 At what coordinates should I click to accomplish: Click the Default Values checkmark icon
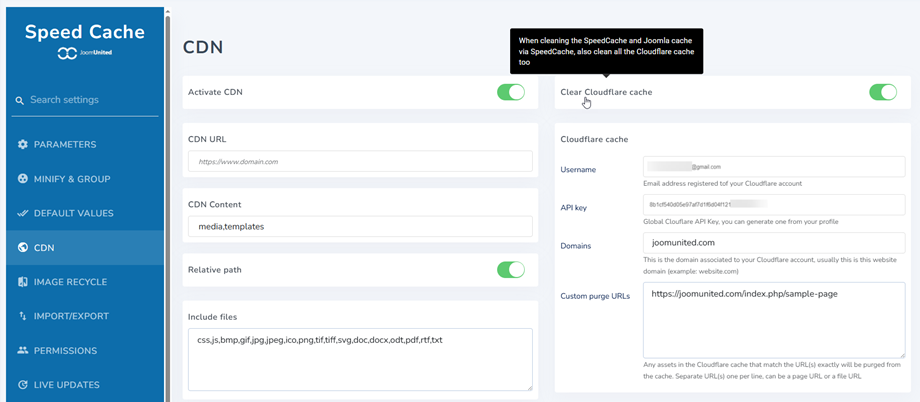tap(23, 214)
